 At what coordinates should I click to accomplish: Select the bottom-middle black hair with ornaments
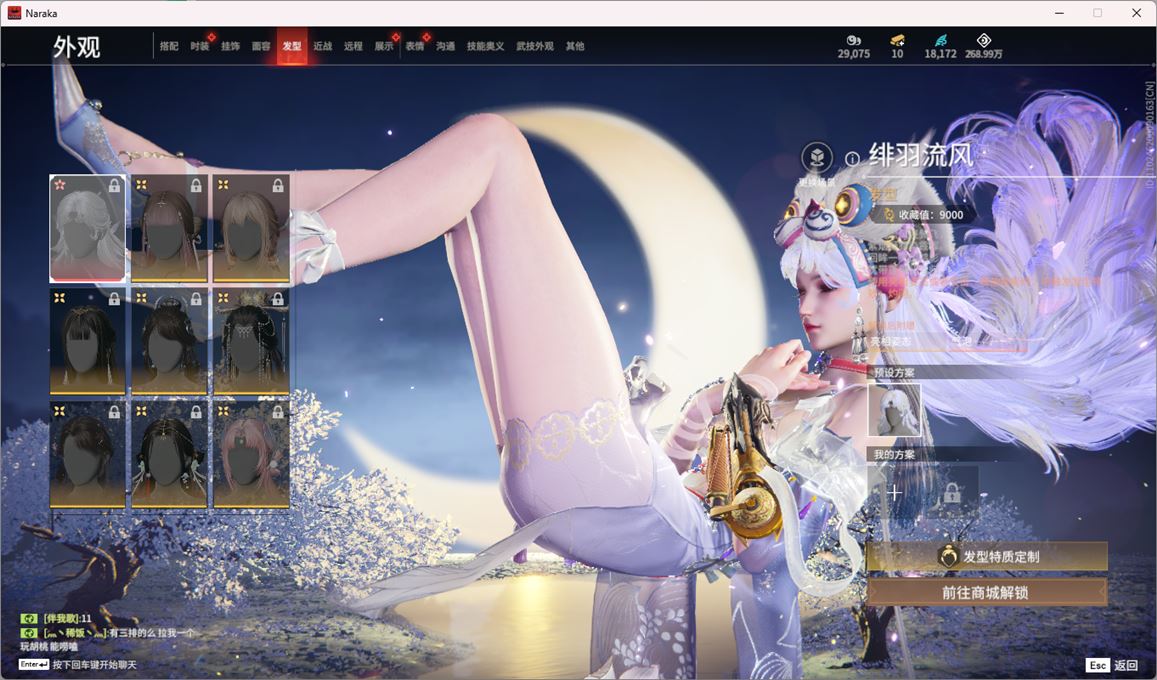click(169, 455)
